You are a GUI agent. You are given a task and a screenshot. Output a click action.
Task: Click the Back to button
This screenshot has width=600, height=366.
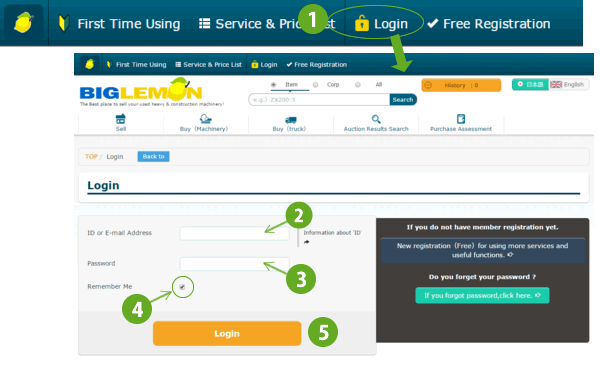[153, 156]
